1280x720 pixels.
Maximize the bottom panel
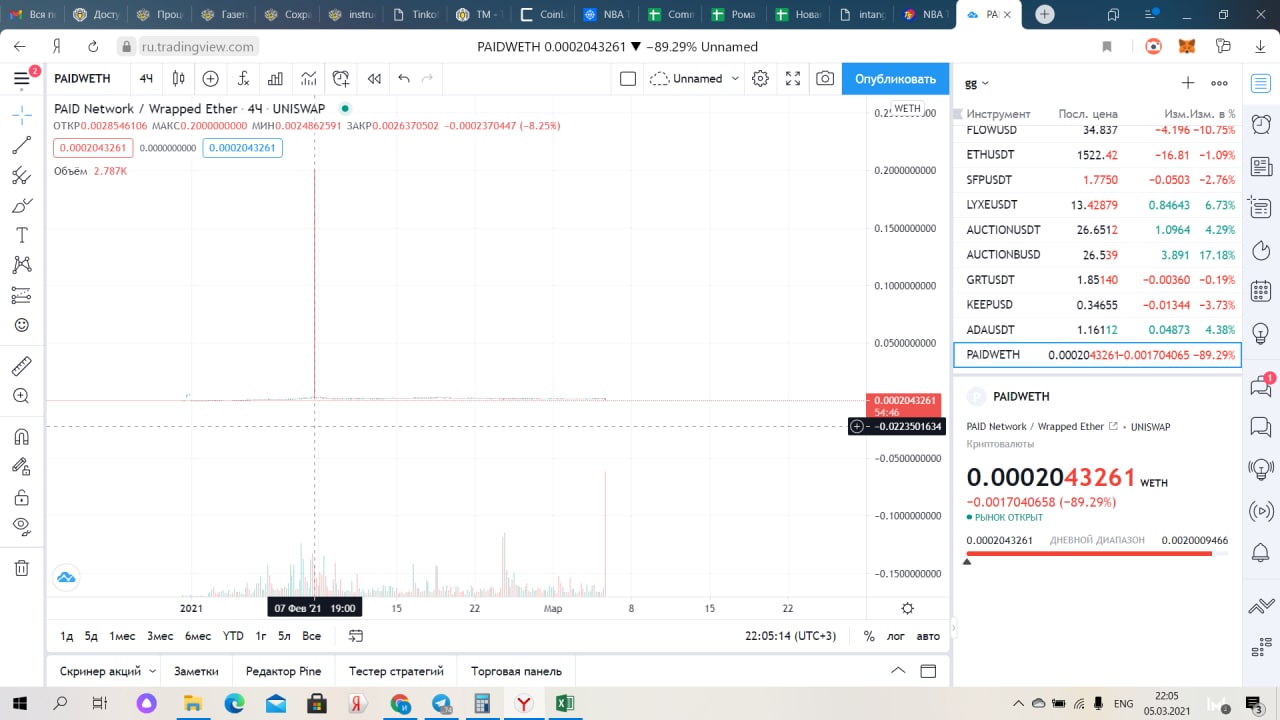(x=928, y=671)
